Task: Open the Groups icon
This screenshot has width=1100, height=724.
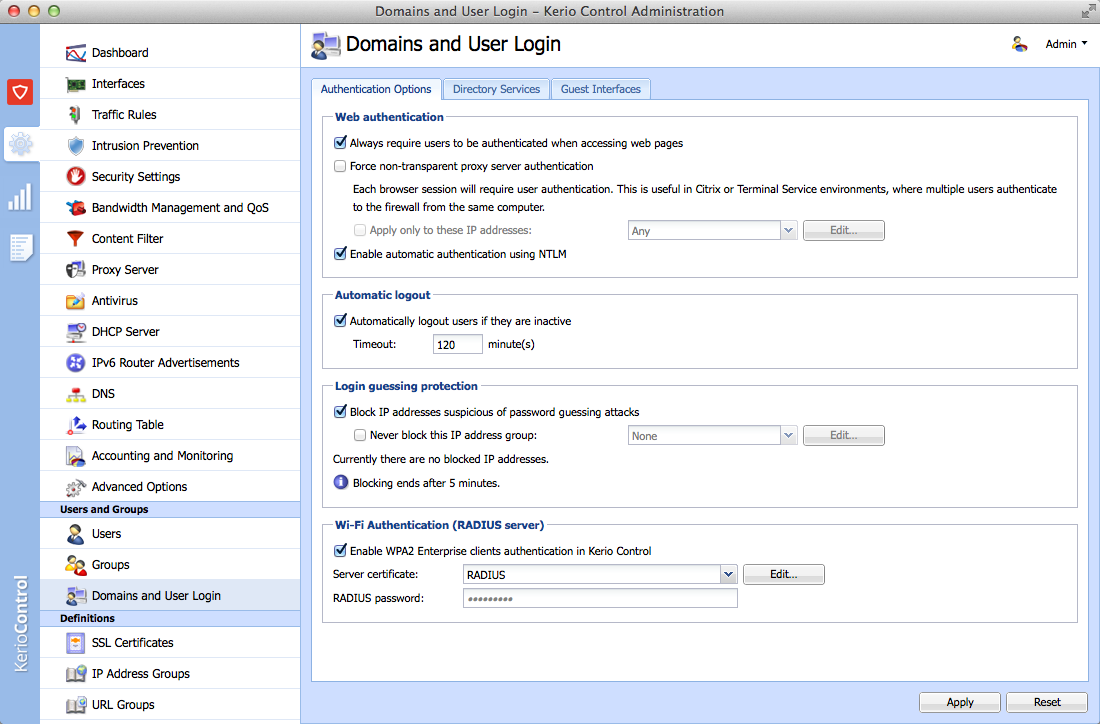Action: (x=75, y=565)
